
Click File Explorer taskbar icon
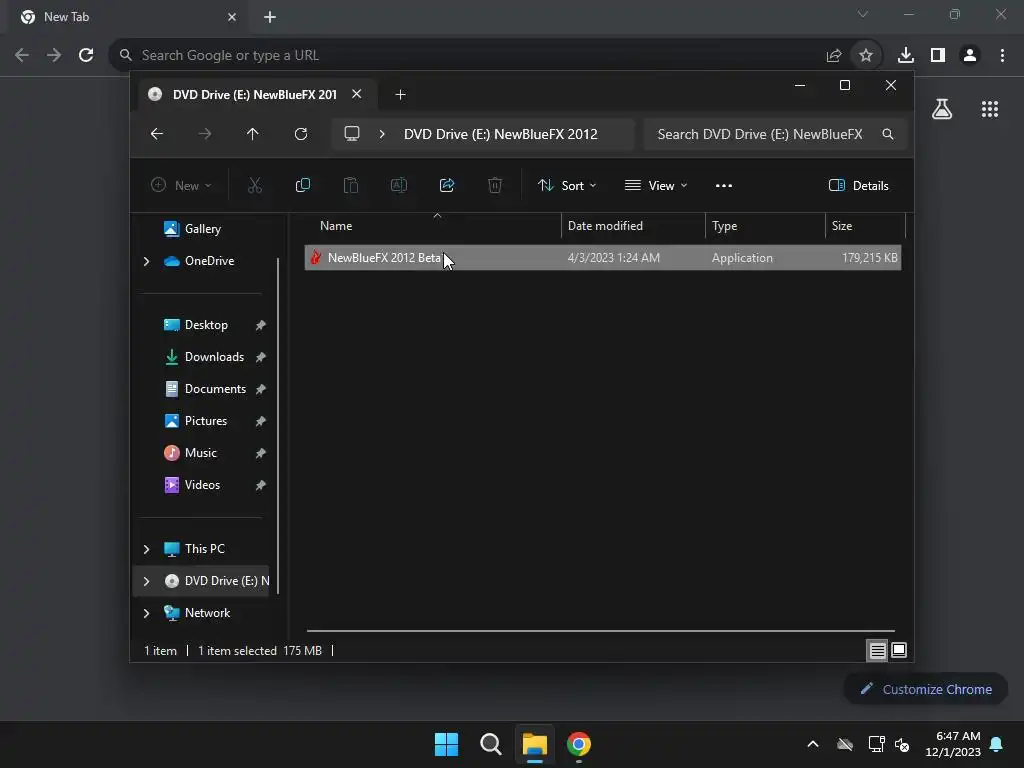tap(534, 744)
